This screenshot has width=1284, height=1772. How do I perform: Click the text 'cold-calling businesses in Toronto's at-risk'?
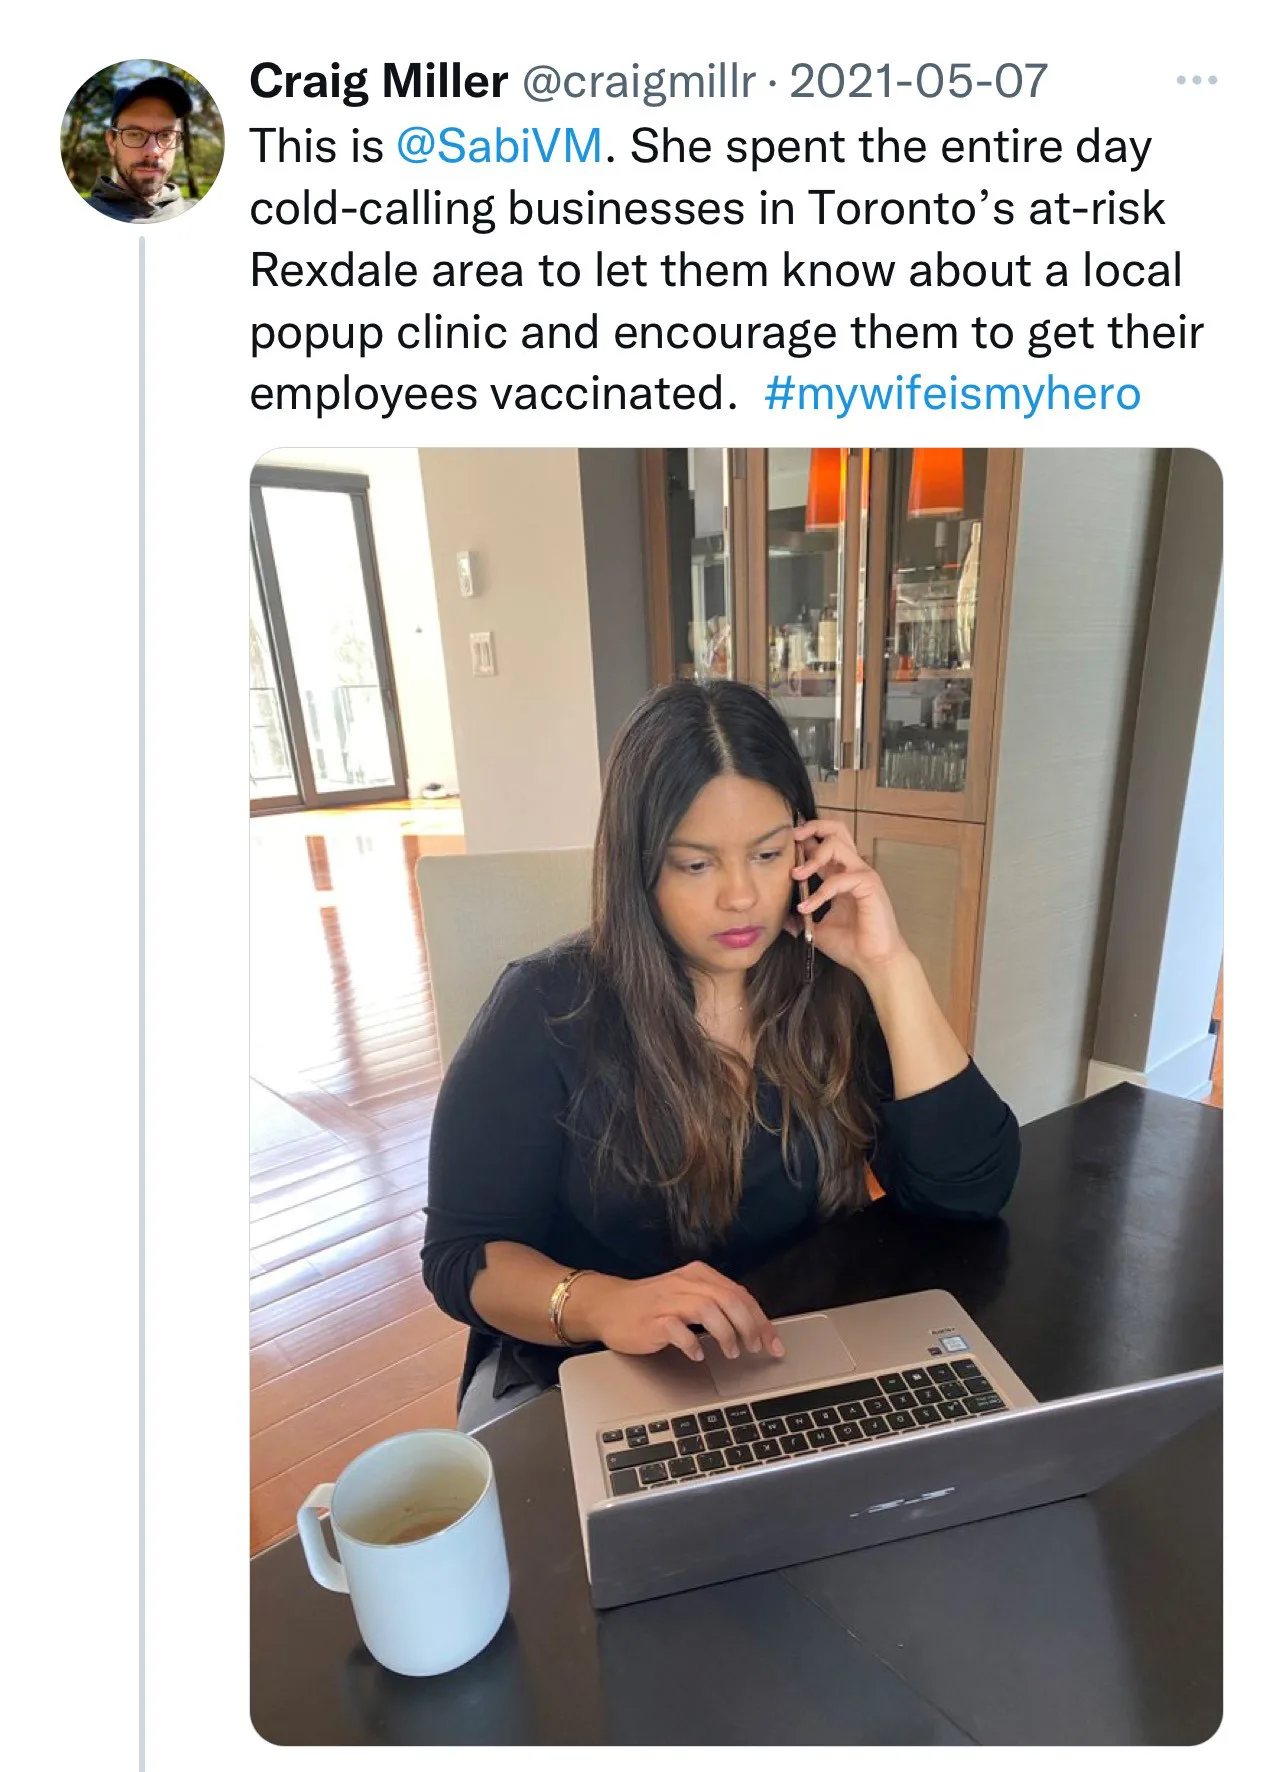707,208
